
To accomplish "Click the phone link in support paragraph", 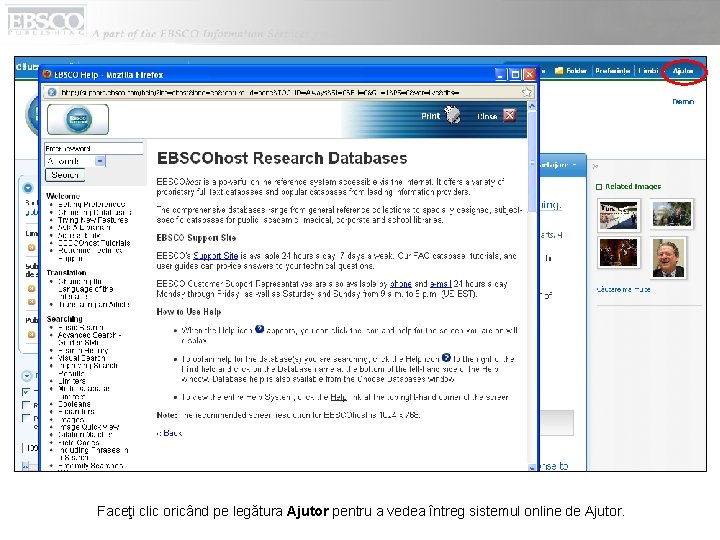I will click(400, 284).
